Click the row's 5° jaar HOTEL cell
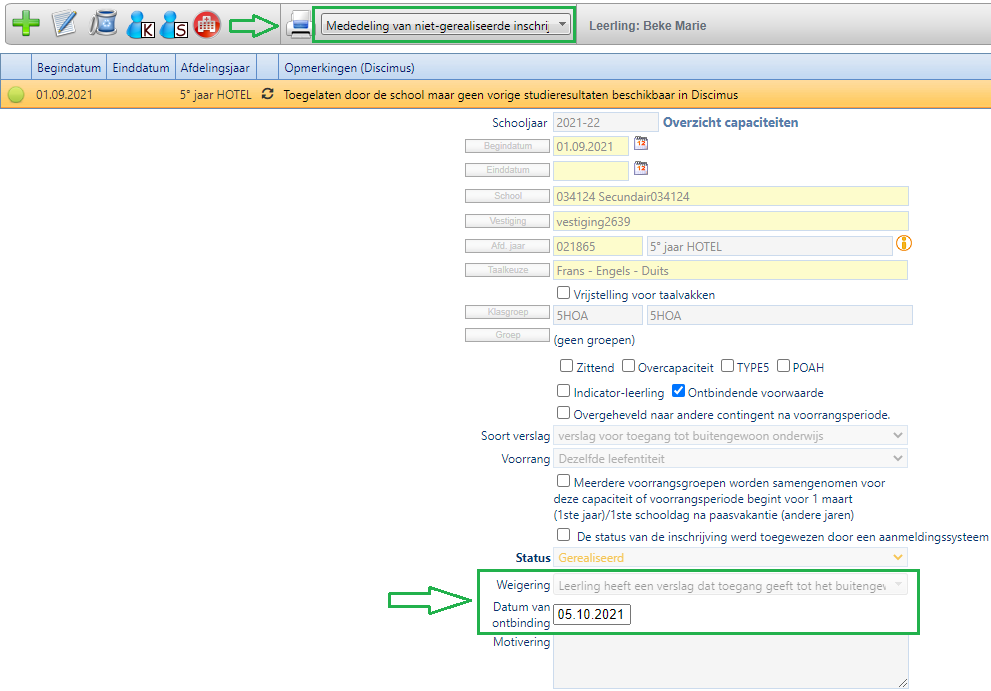 [x=216, y=95]
